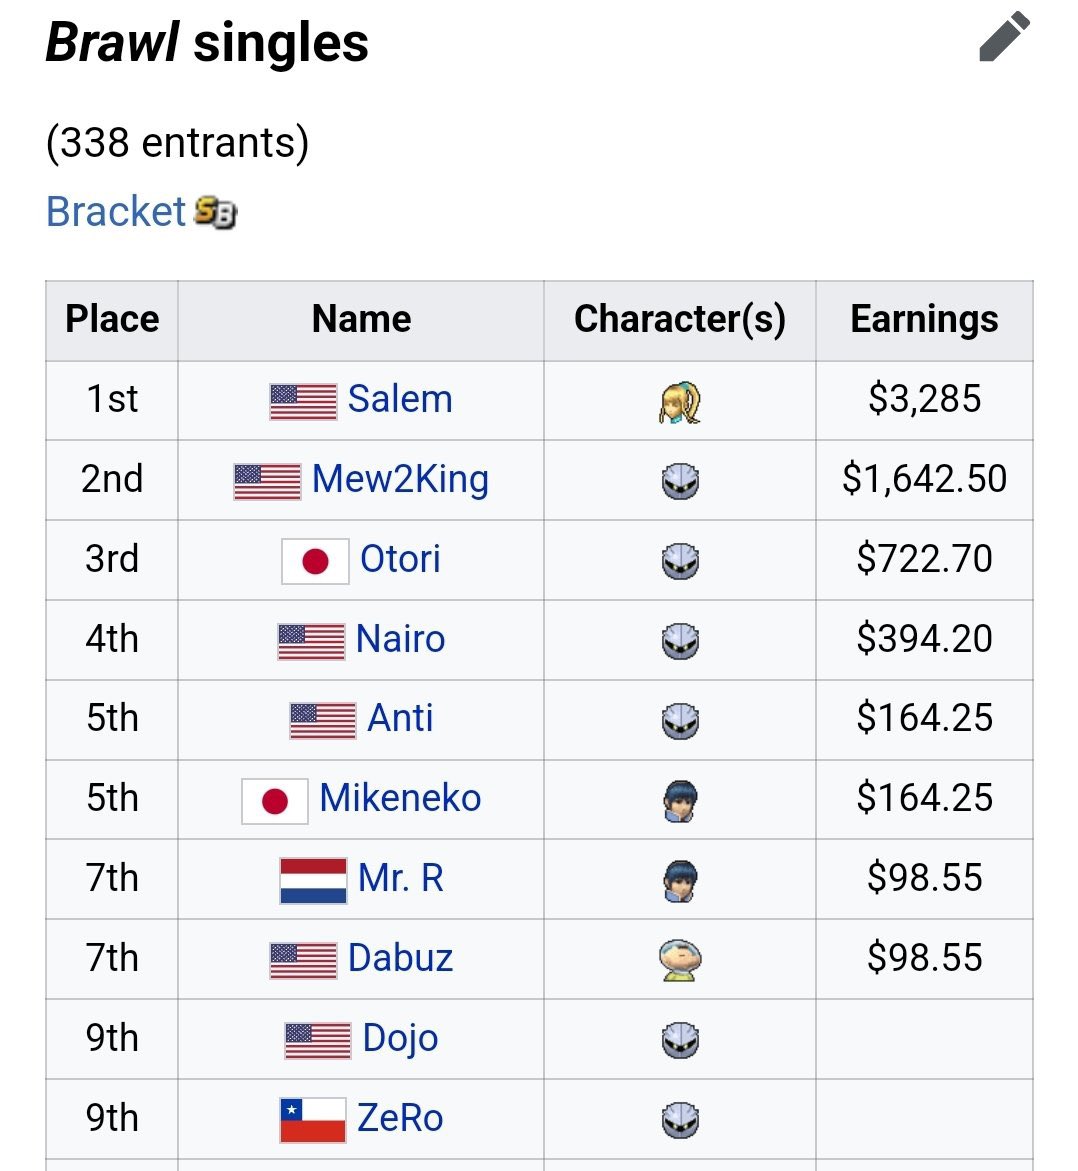Click Meta Knight icon in Mew2King's row
The image size is (1078, 1171).
pyautogui.click(x=680, y=481)
